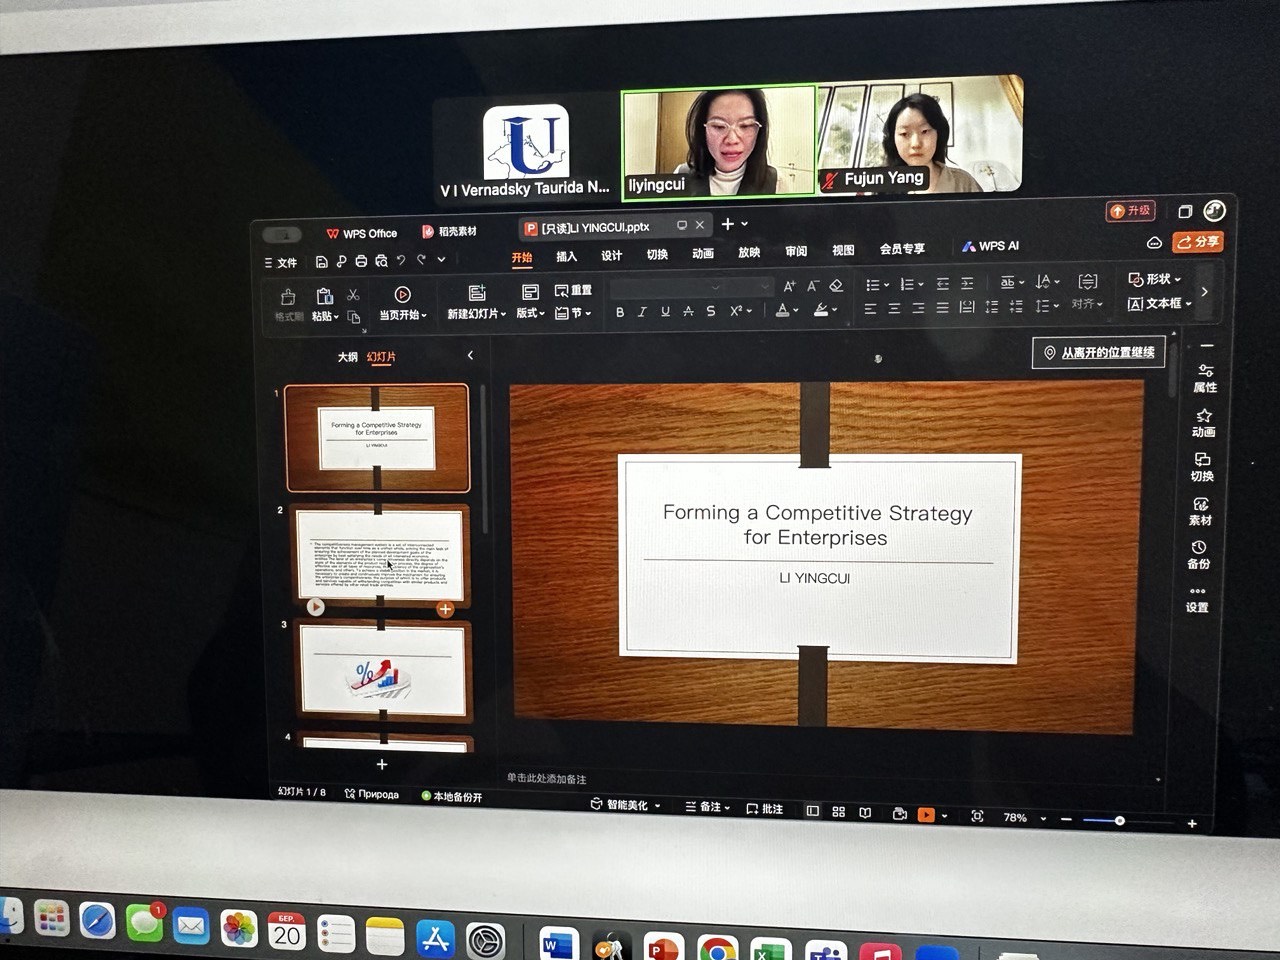Screen dimensions: 1280x960
Task: Click the Clear Formatting eraser icon
Action: point(836,286)
